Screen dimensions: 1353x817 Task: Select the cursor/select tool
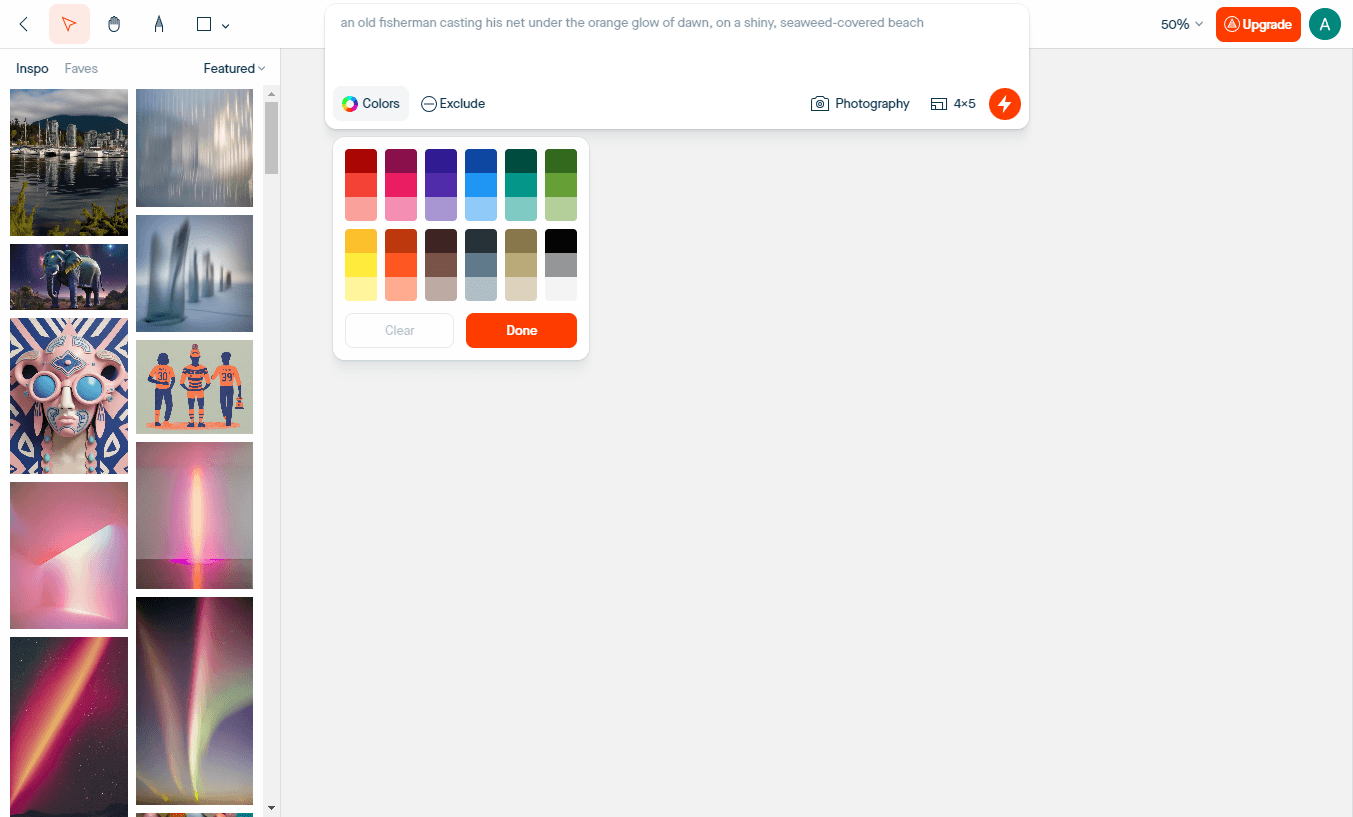pos(69,23)
